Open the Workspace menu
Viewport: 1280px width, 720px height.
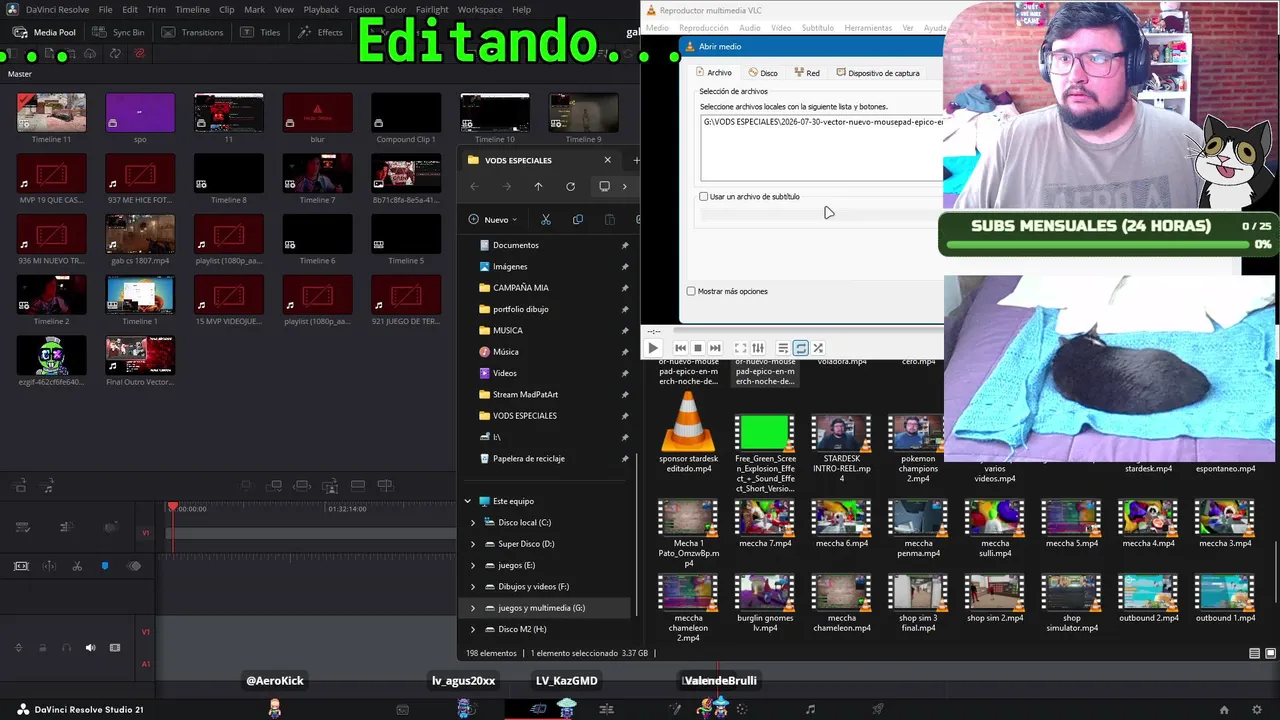[480, 10]
